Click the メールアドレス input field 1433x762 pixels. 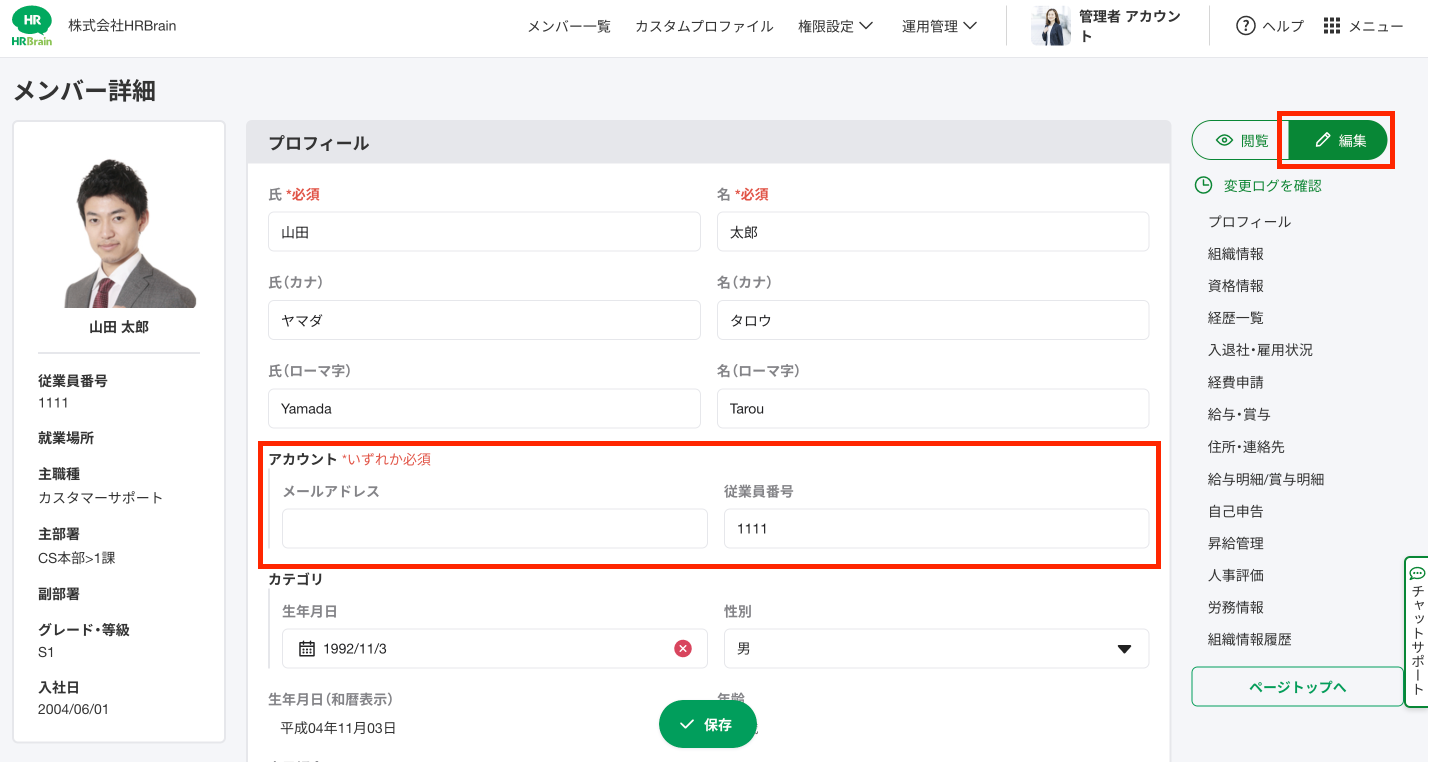coord(494,528)
